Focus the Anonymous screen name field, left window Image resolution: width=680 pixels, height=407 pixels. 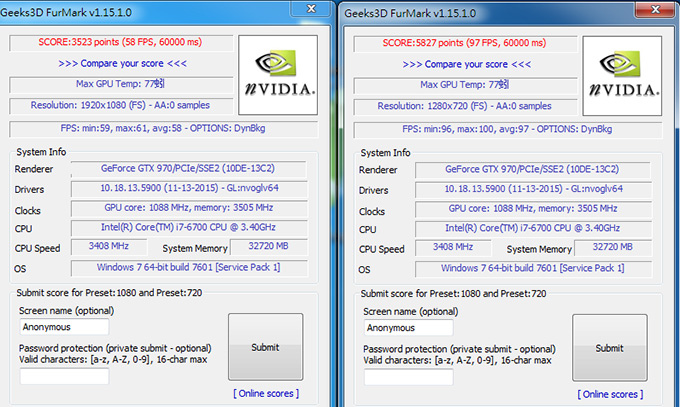pyautogui.click(x=64, y=327)
